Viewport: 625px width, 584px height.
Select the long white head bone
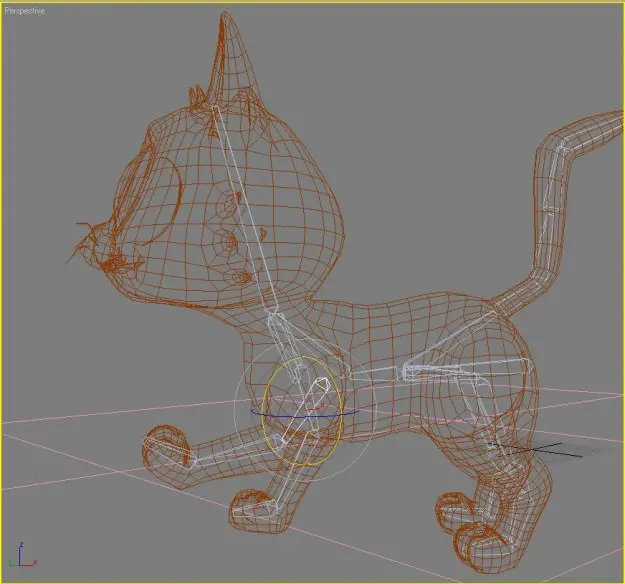(244, 208)
